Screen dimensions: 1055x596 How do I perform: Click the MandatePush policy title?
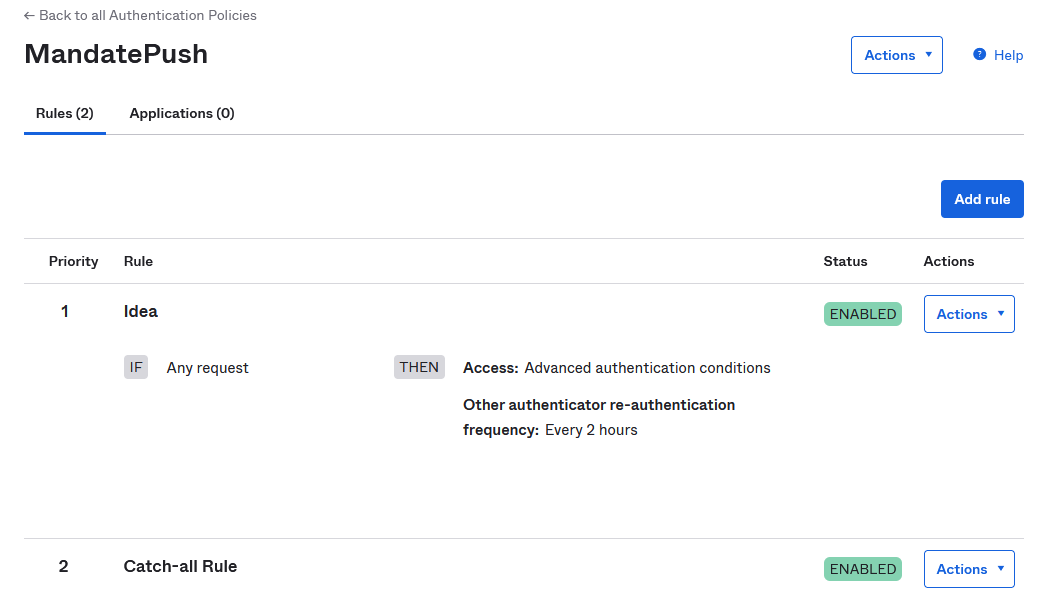[x=116, y=54]
